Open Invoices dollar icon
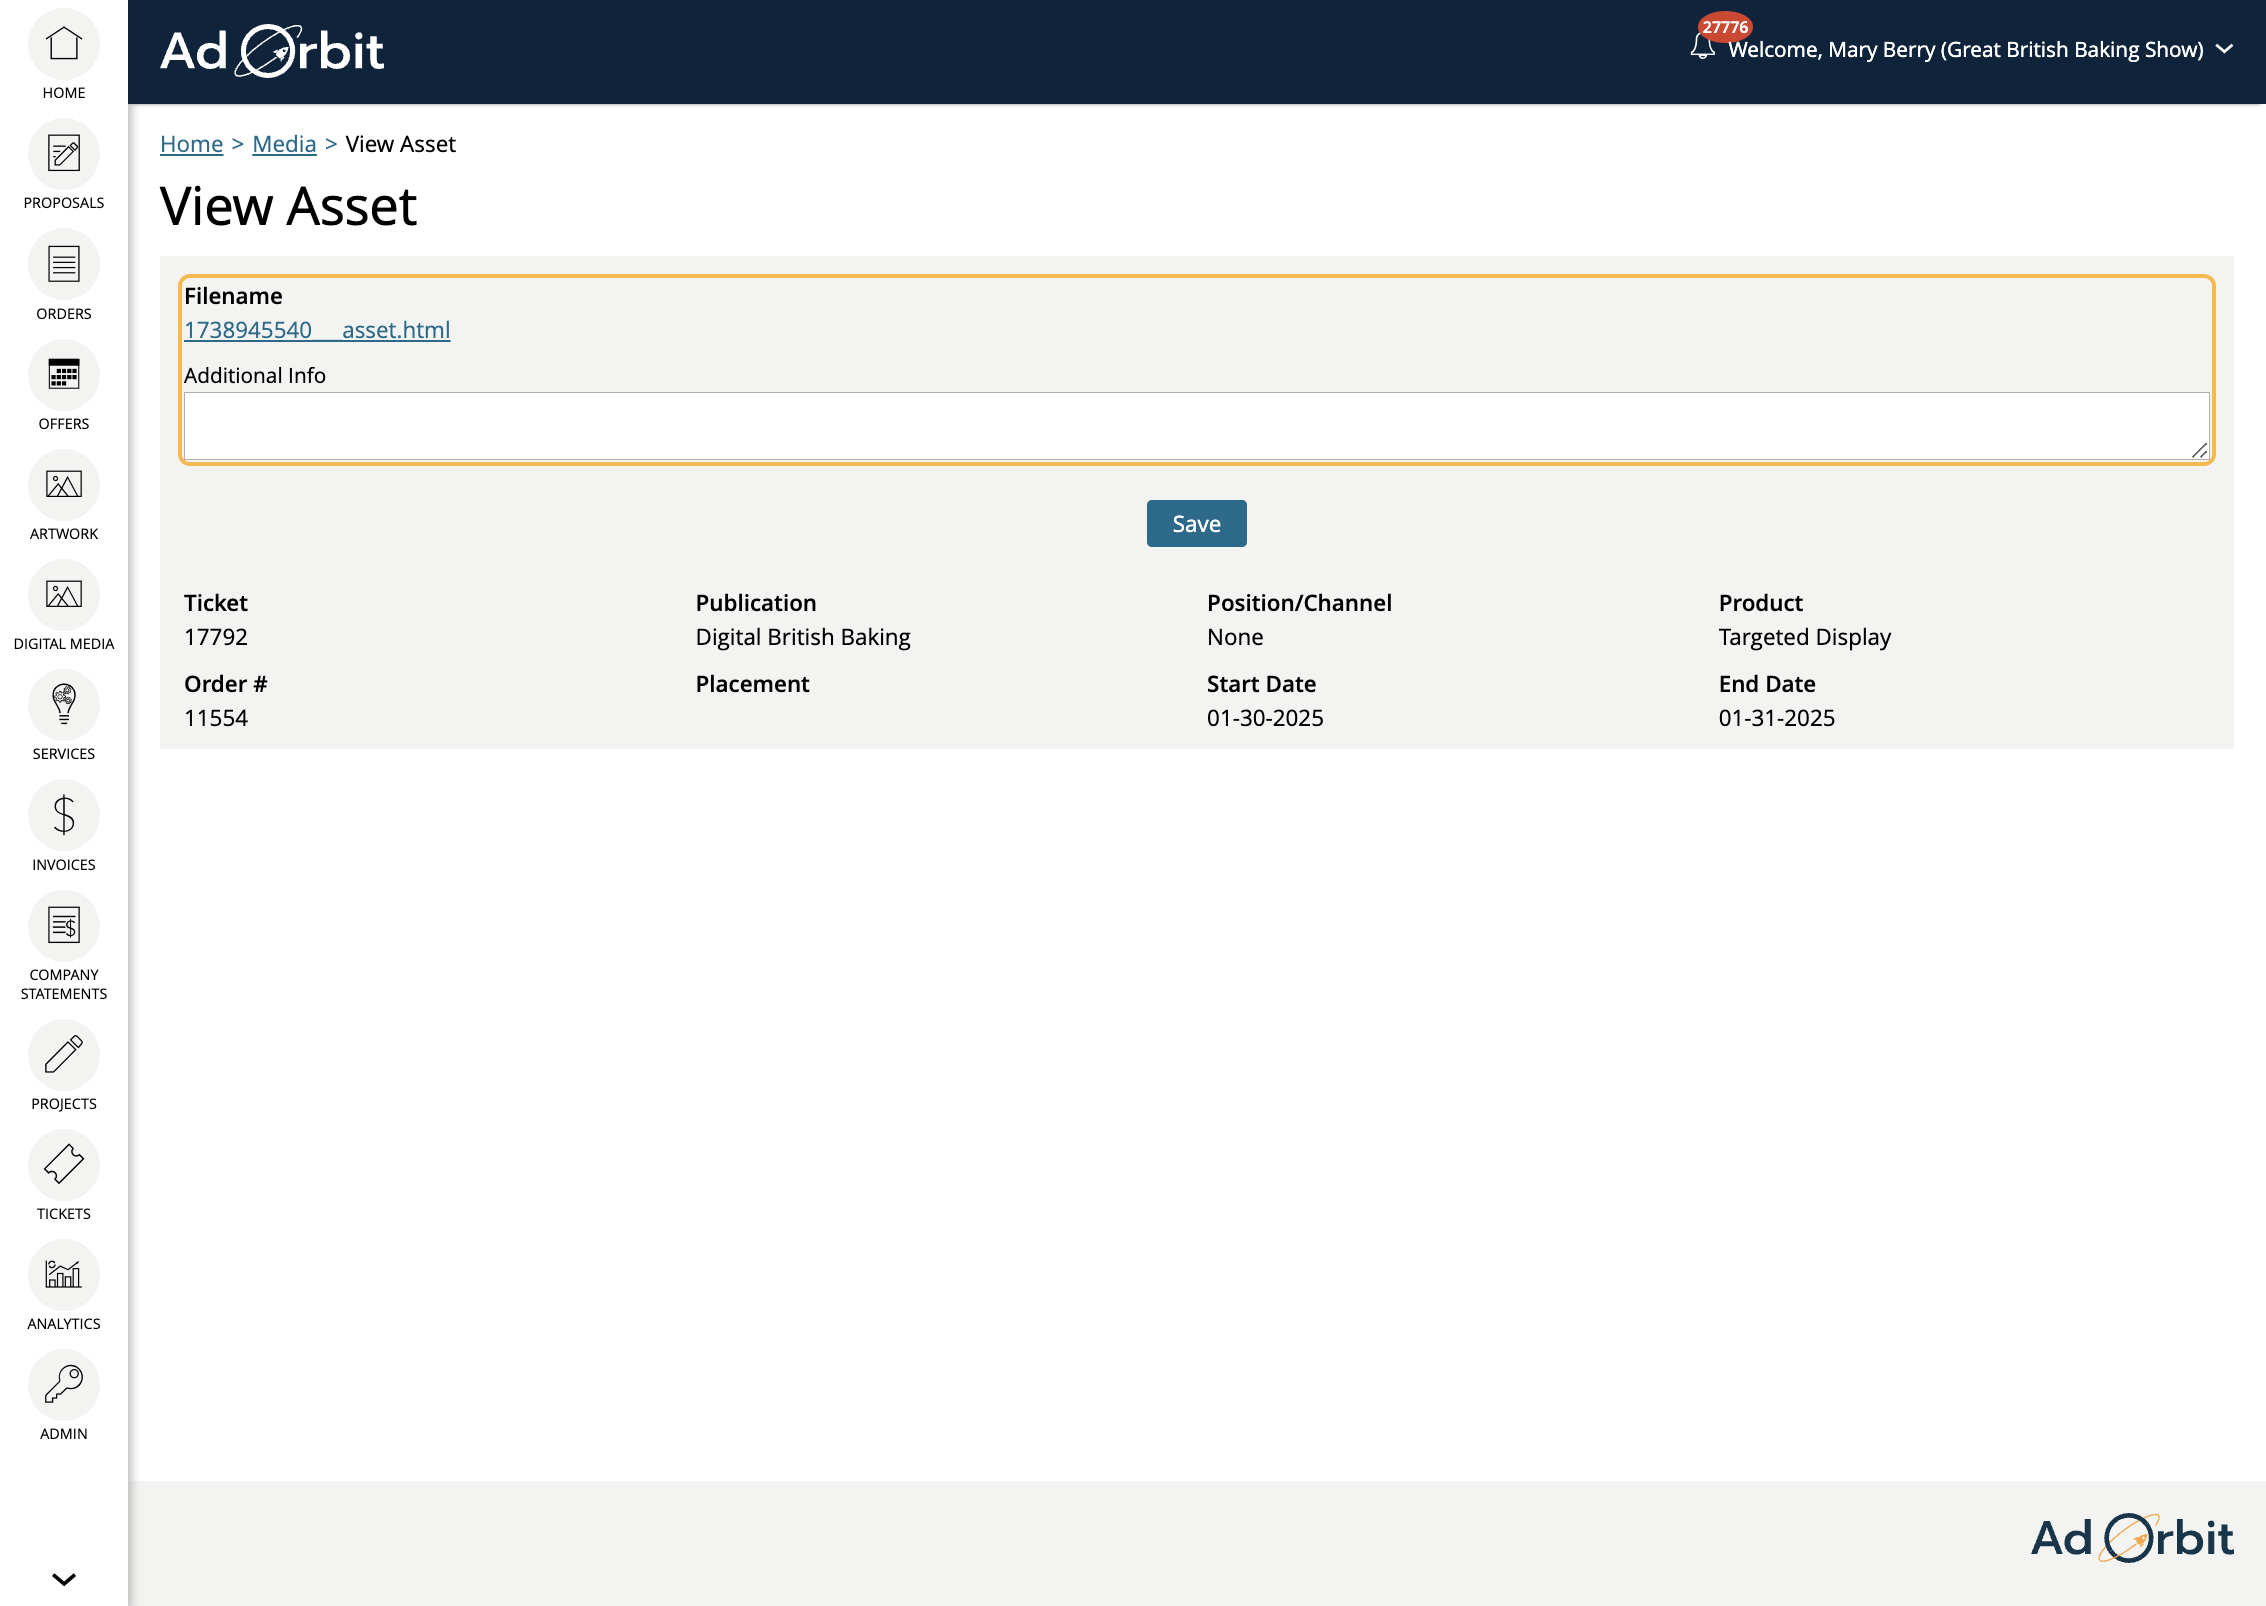Image resolution: width=2266 pixels, height=1606 pixels. click(x=64, y=815)
